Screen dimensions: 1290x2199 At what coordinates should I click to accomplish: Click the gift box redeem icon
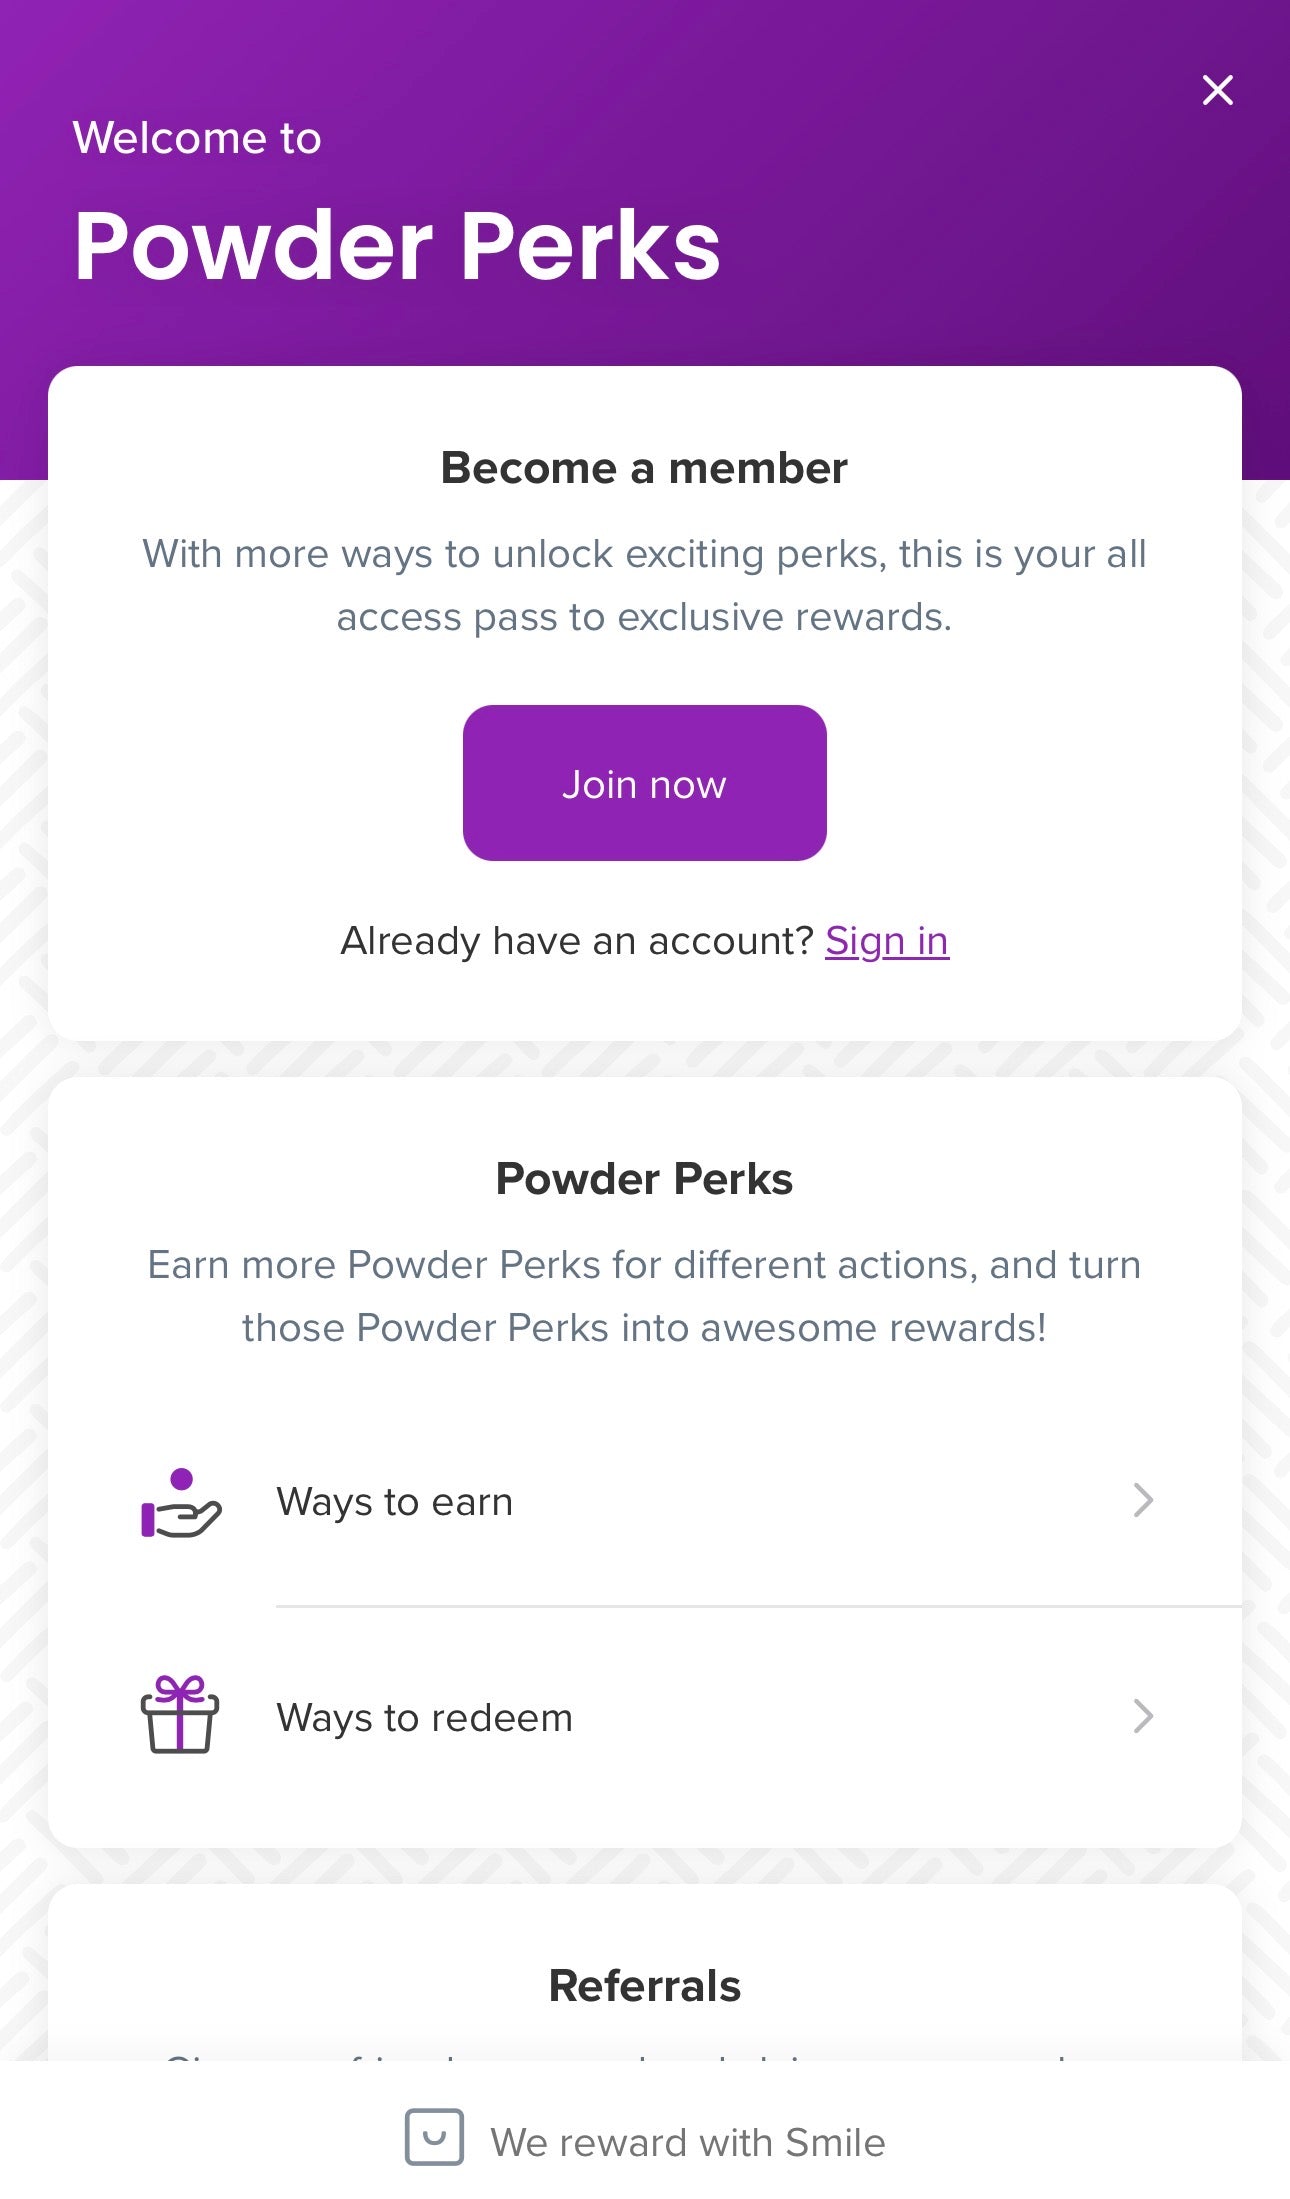pyautogui.click(x=180, y=1715)
